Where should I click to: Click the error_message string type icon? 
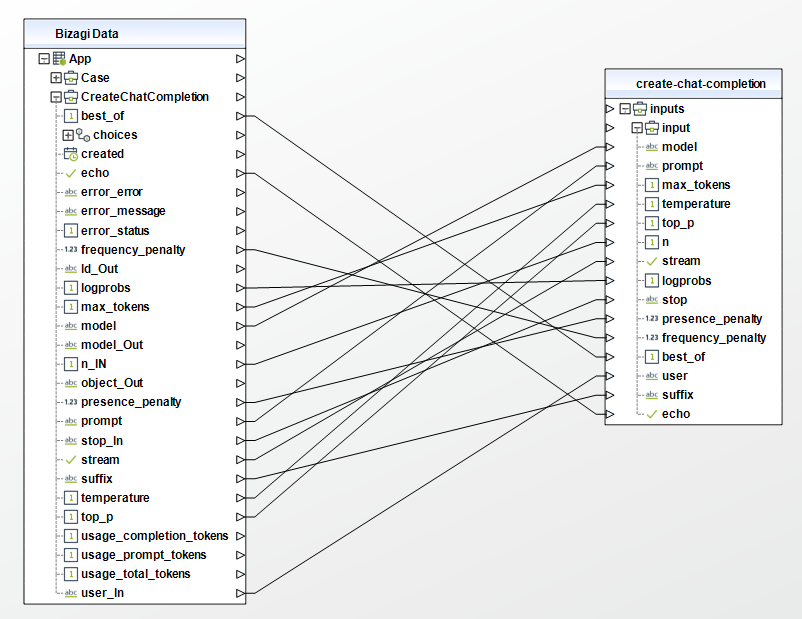pos(71,211)
